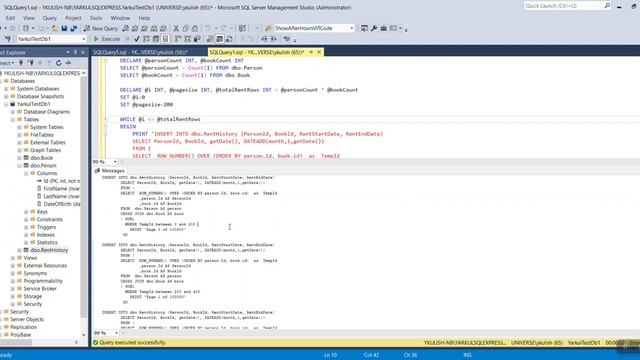
Task: Open the Messages pane zoom 99 % dropdown
Action: [116, 333]
